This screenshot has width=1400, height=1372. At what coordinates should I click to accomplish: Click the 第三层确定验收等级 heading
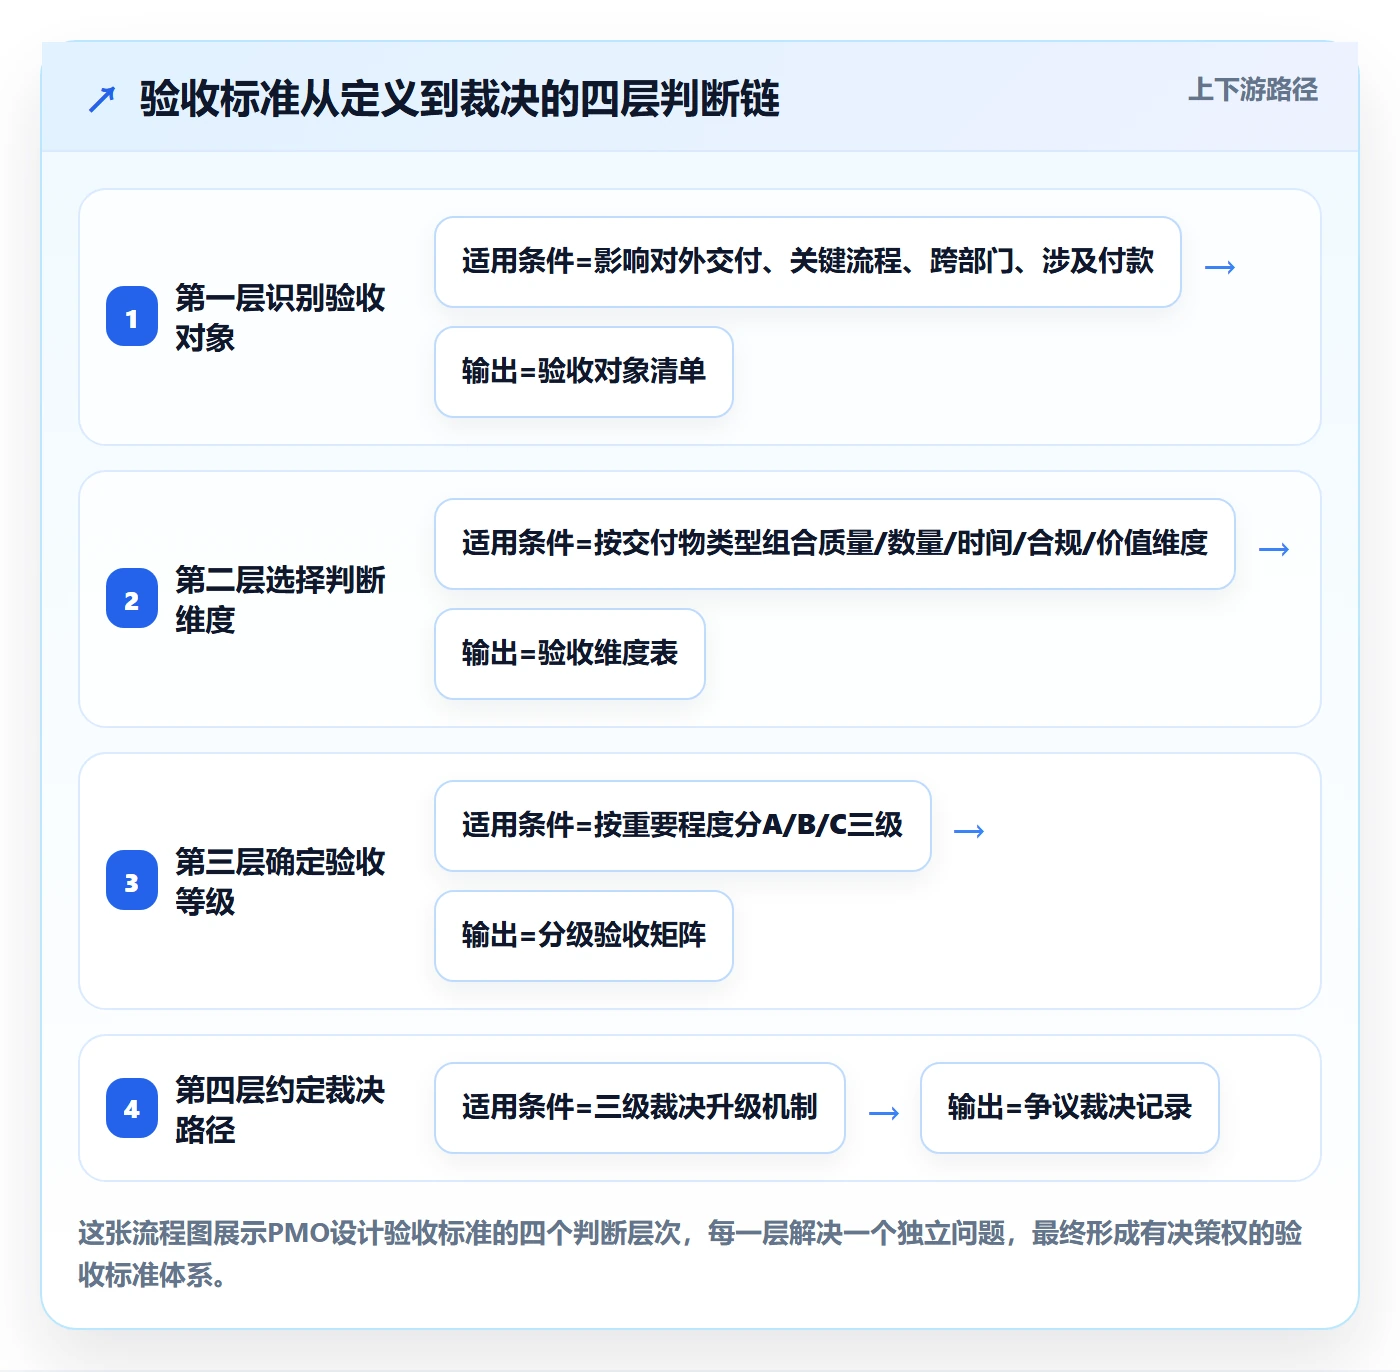click(x=280, y=881)
